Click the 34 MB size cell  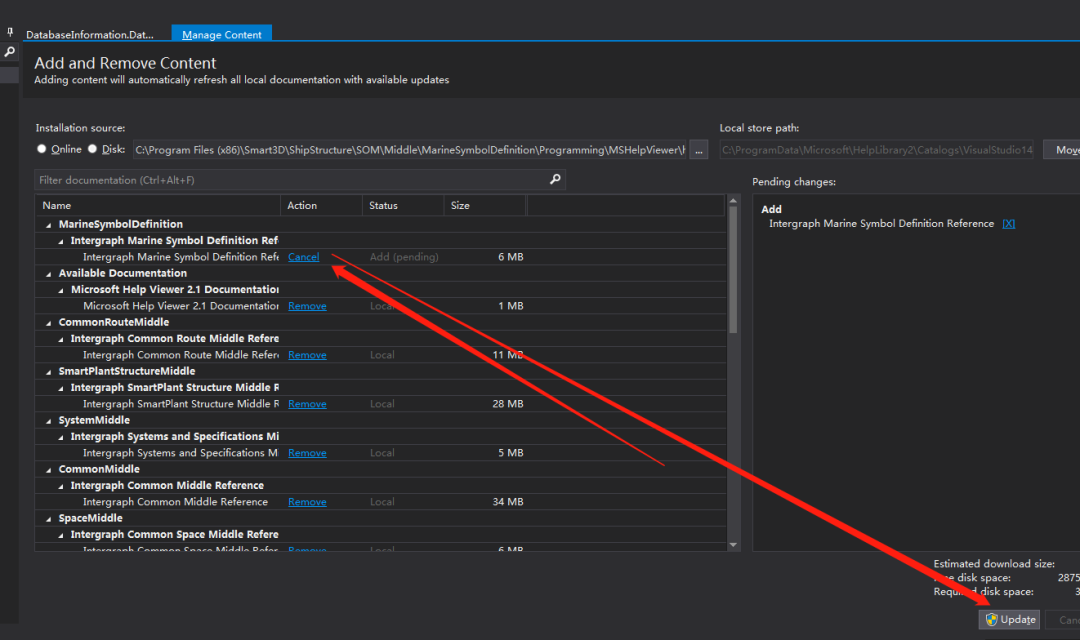pyautogui.click(x=508, y=502)
